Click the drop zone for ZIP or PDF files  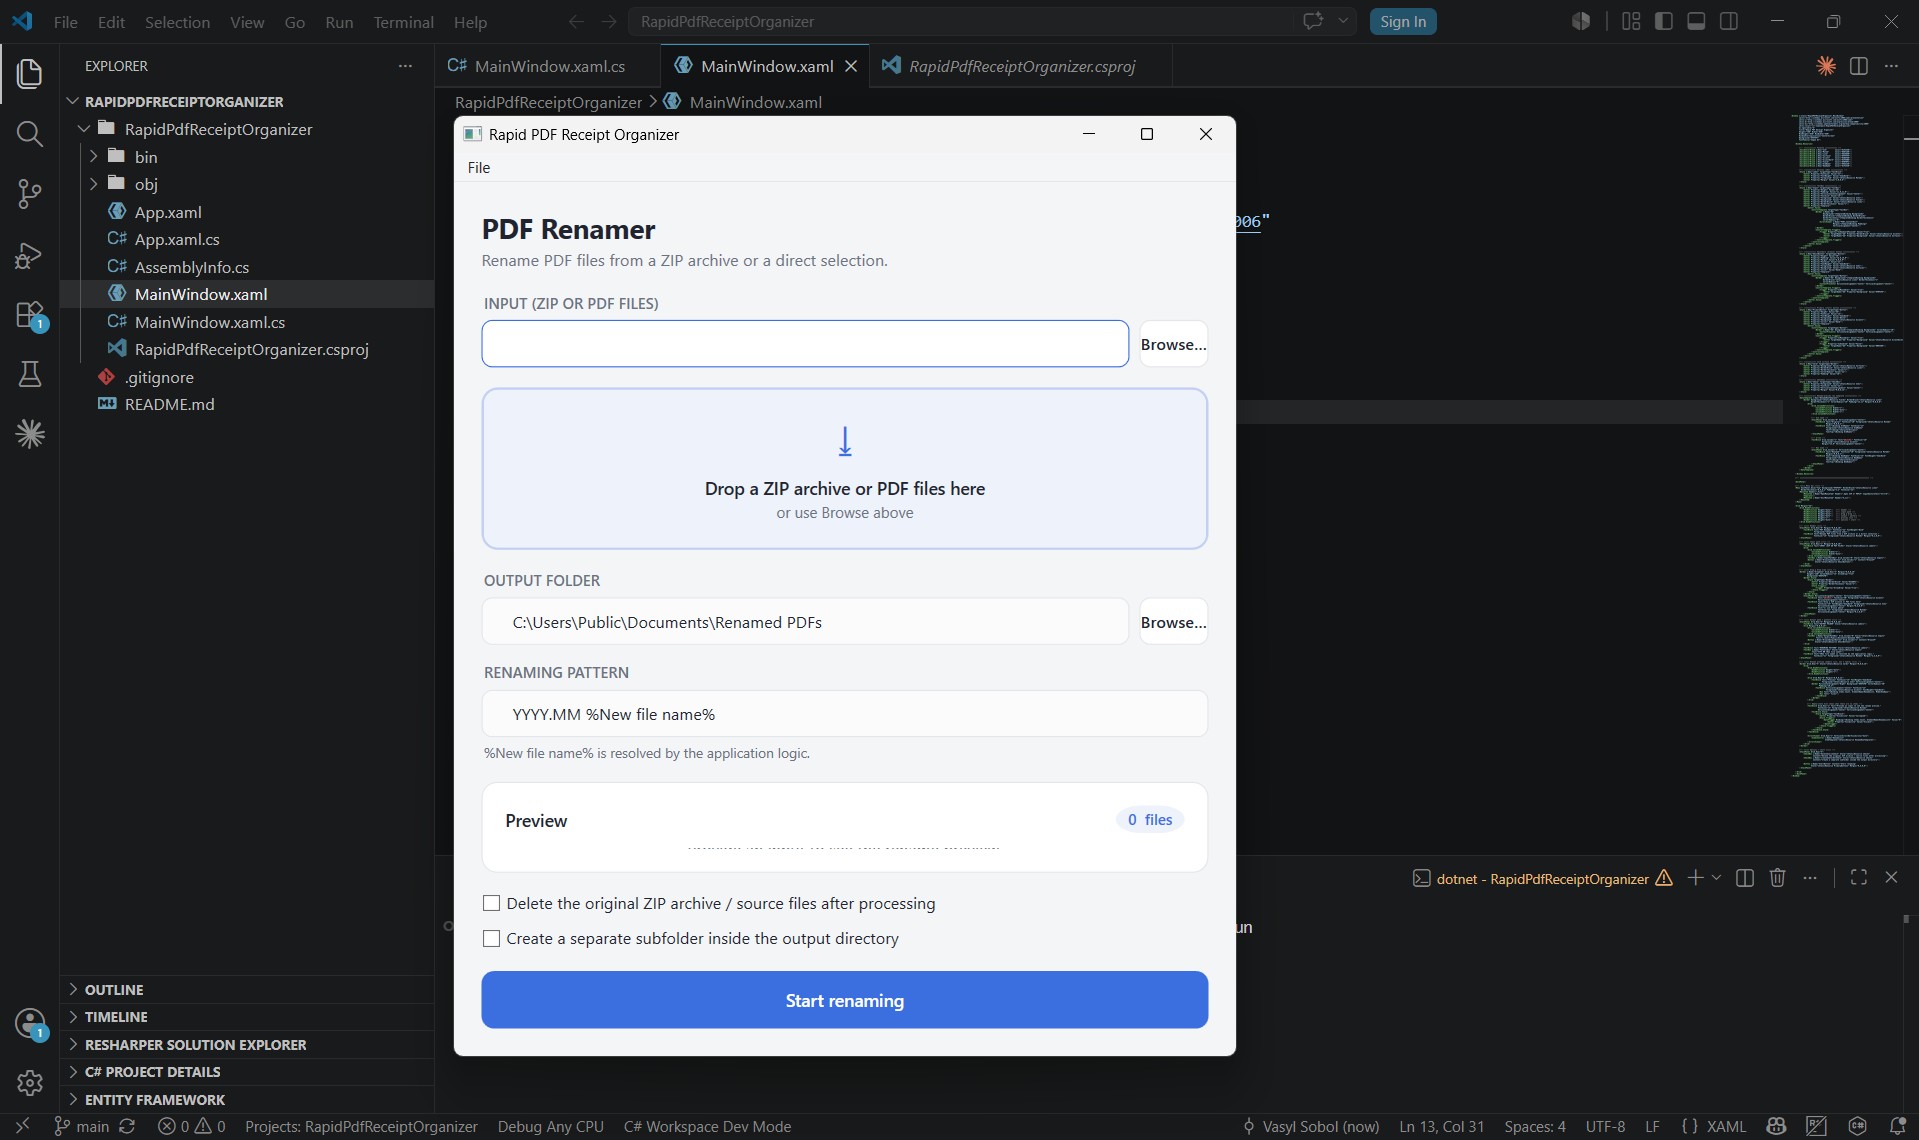point(844,469)
